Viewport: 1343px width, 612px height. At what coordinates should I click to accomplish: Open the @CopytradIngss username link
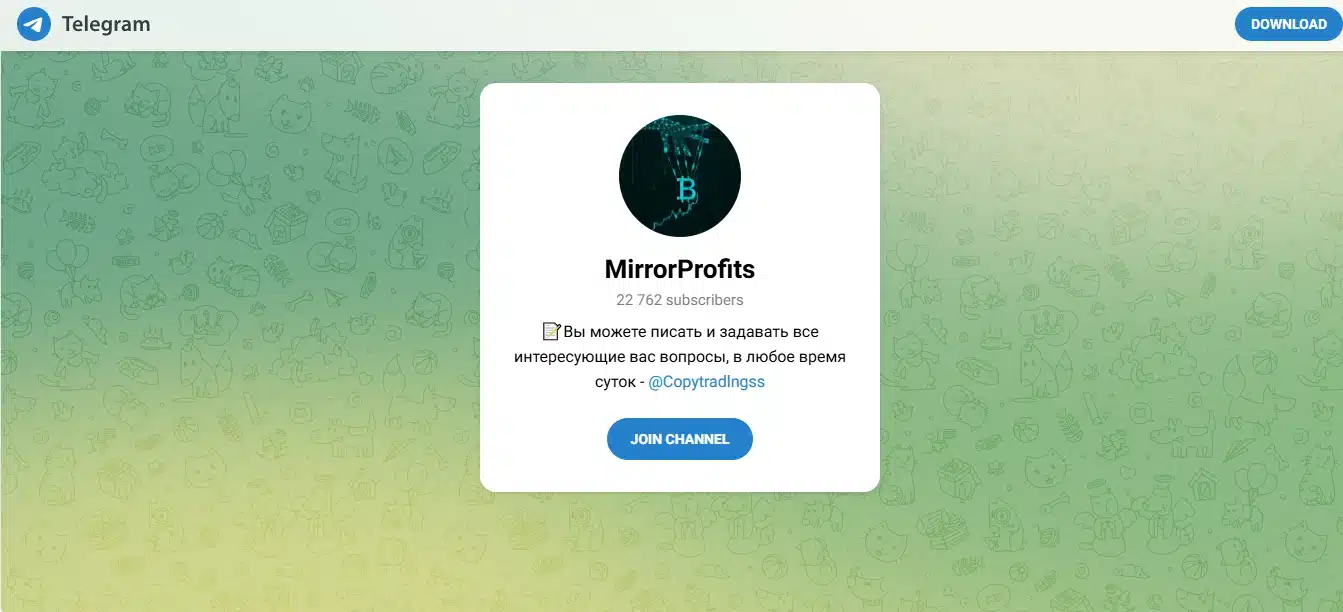click(x=707, y=382)
